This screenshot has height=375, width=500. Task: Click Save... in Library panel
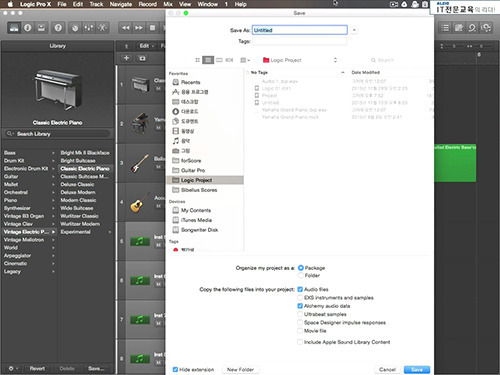pos(96,368)
